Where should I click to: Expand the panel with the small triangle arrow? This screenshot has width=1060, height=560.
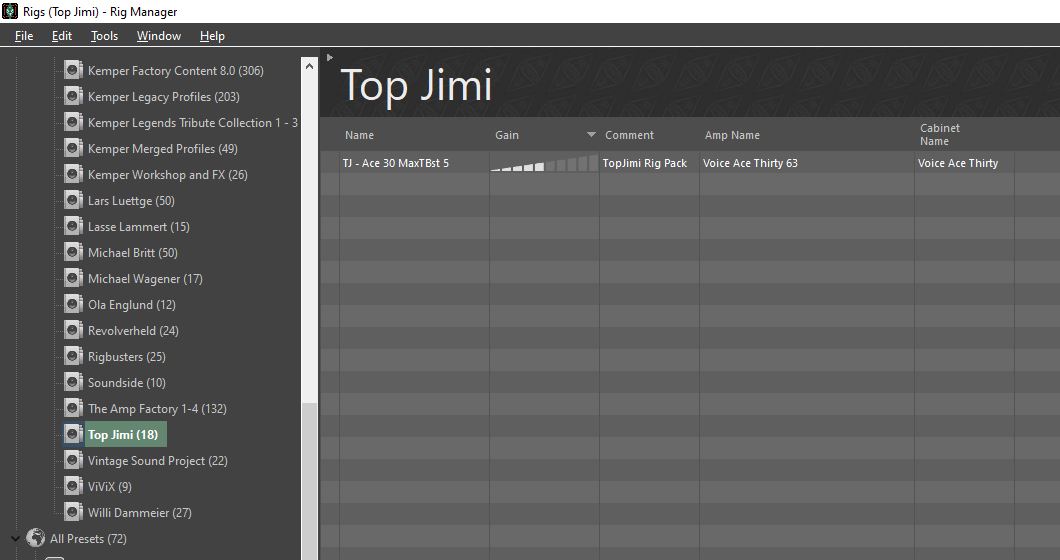pos(329,57)
